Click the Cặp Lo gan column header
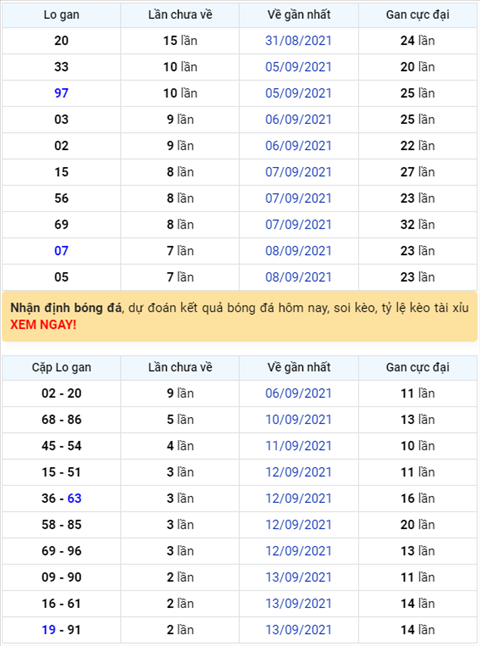480x646 pixels. coord(61,367)
